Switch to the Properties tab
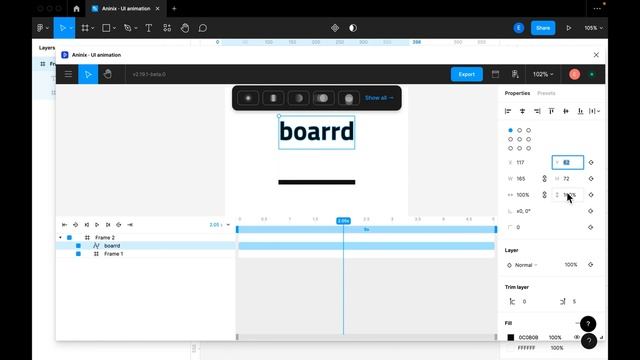The width and height of the screenshot is (640, 360). [517, 93]
